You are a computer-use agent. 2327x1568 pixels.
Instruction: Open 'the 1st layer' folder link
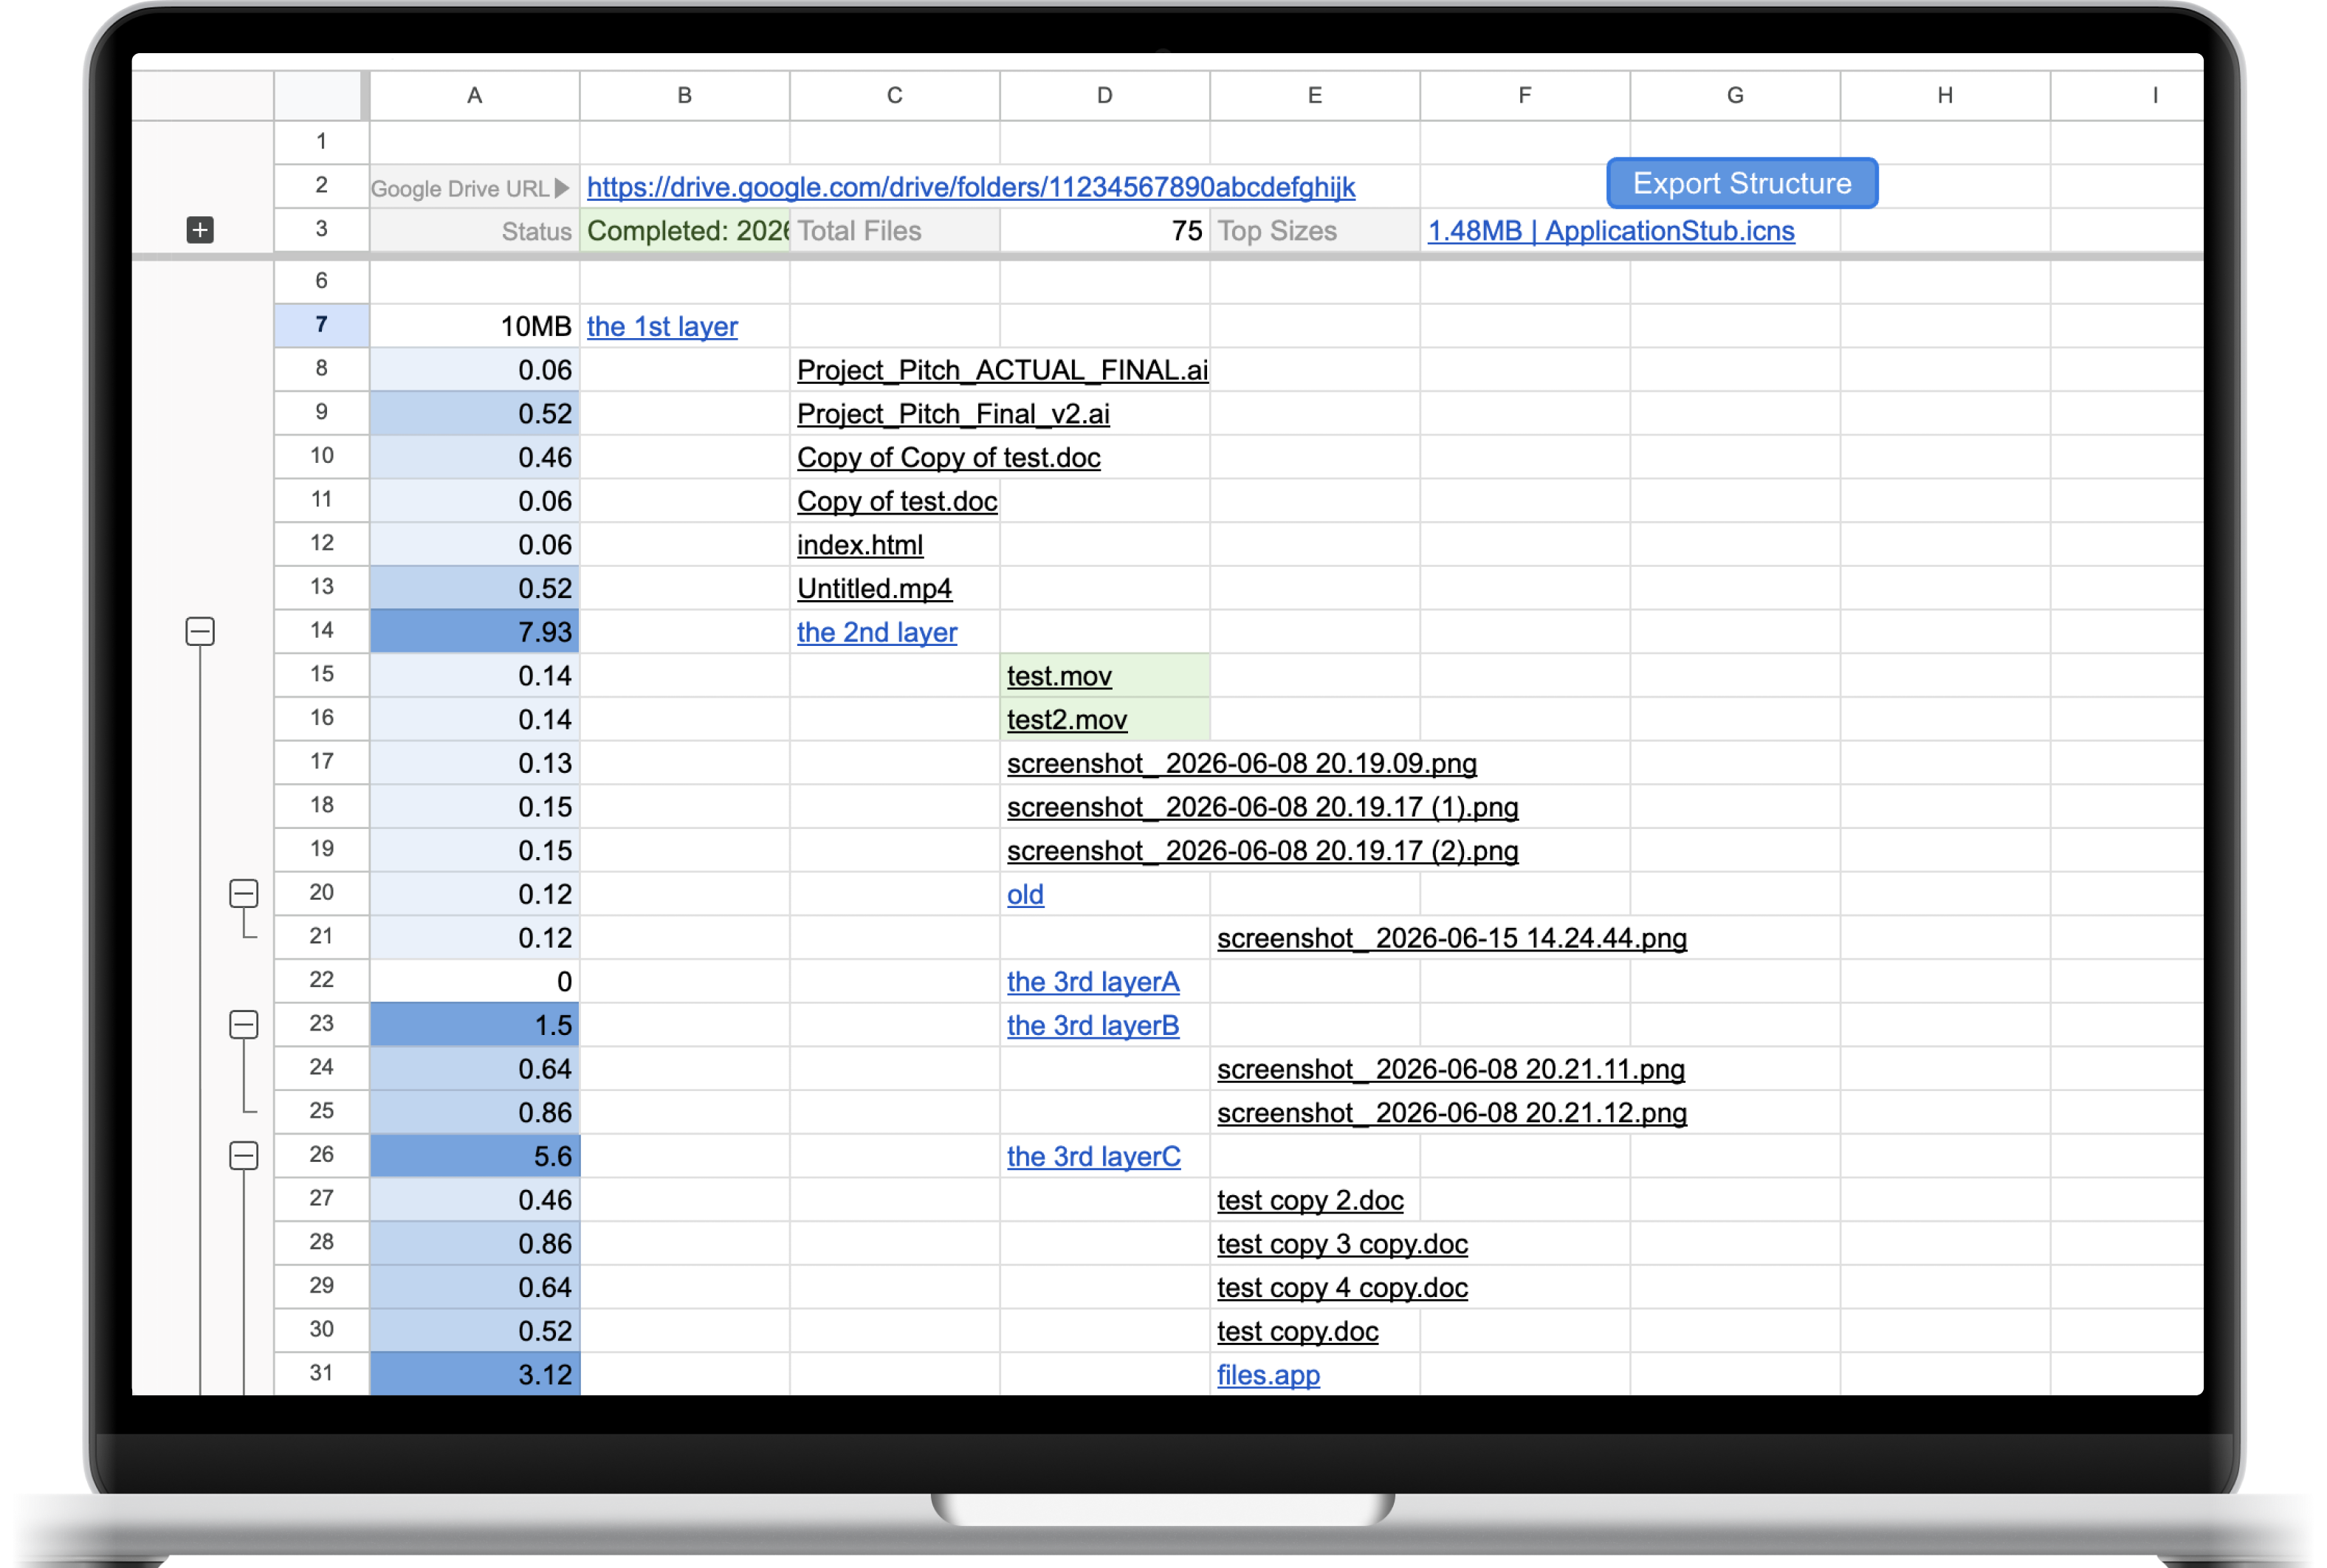(x=662, y=326)
